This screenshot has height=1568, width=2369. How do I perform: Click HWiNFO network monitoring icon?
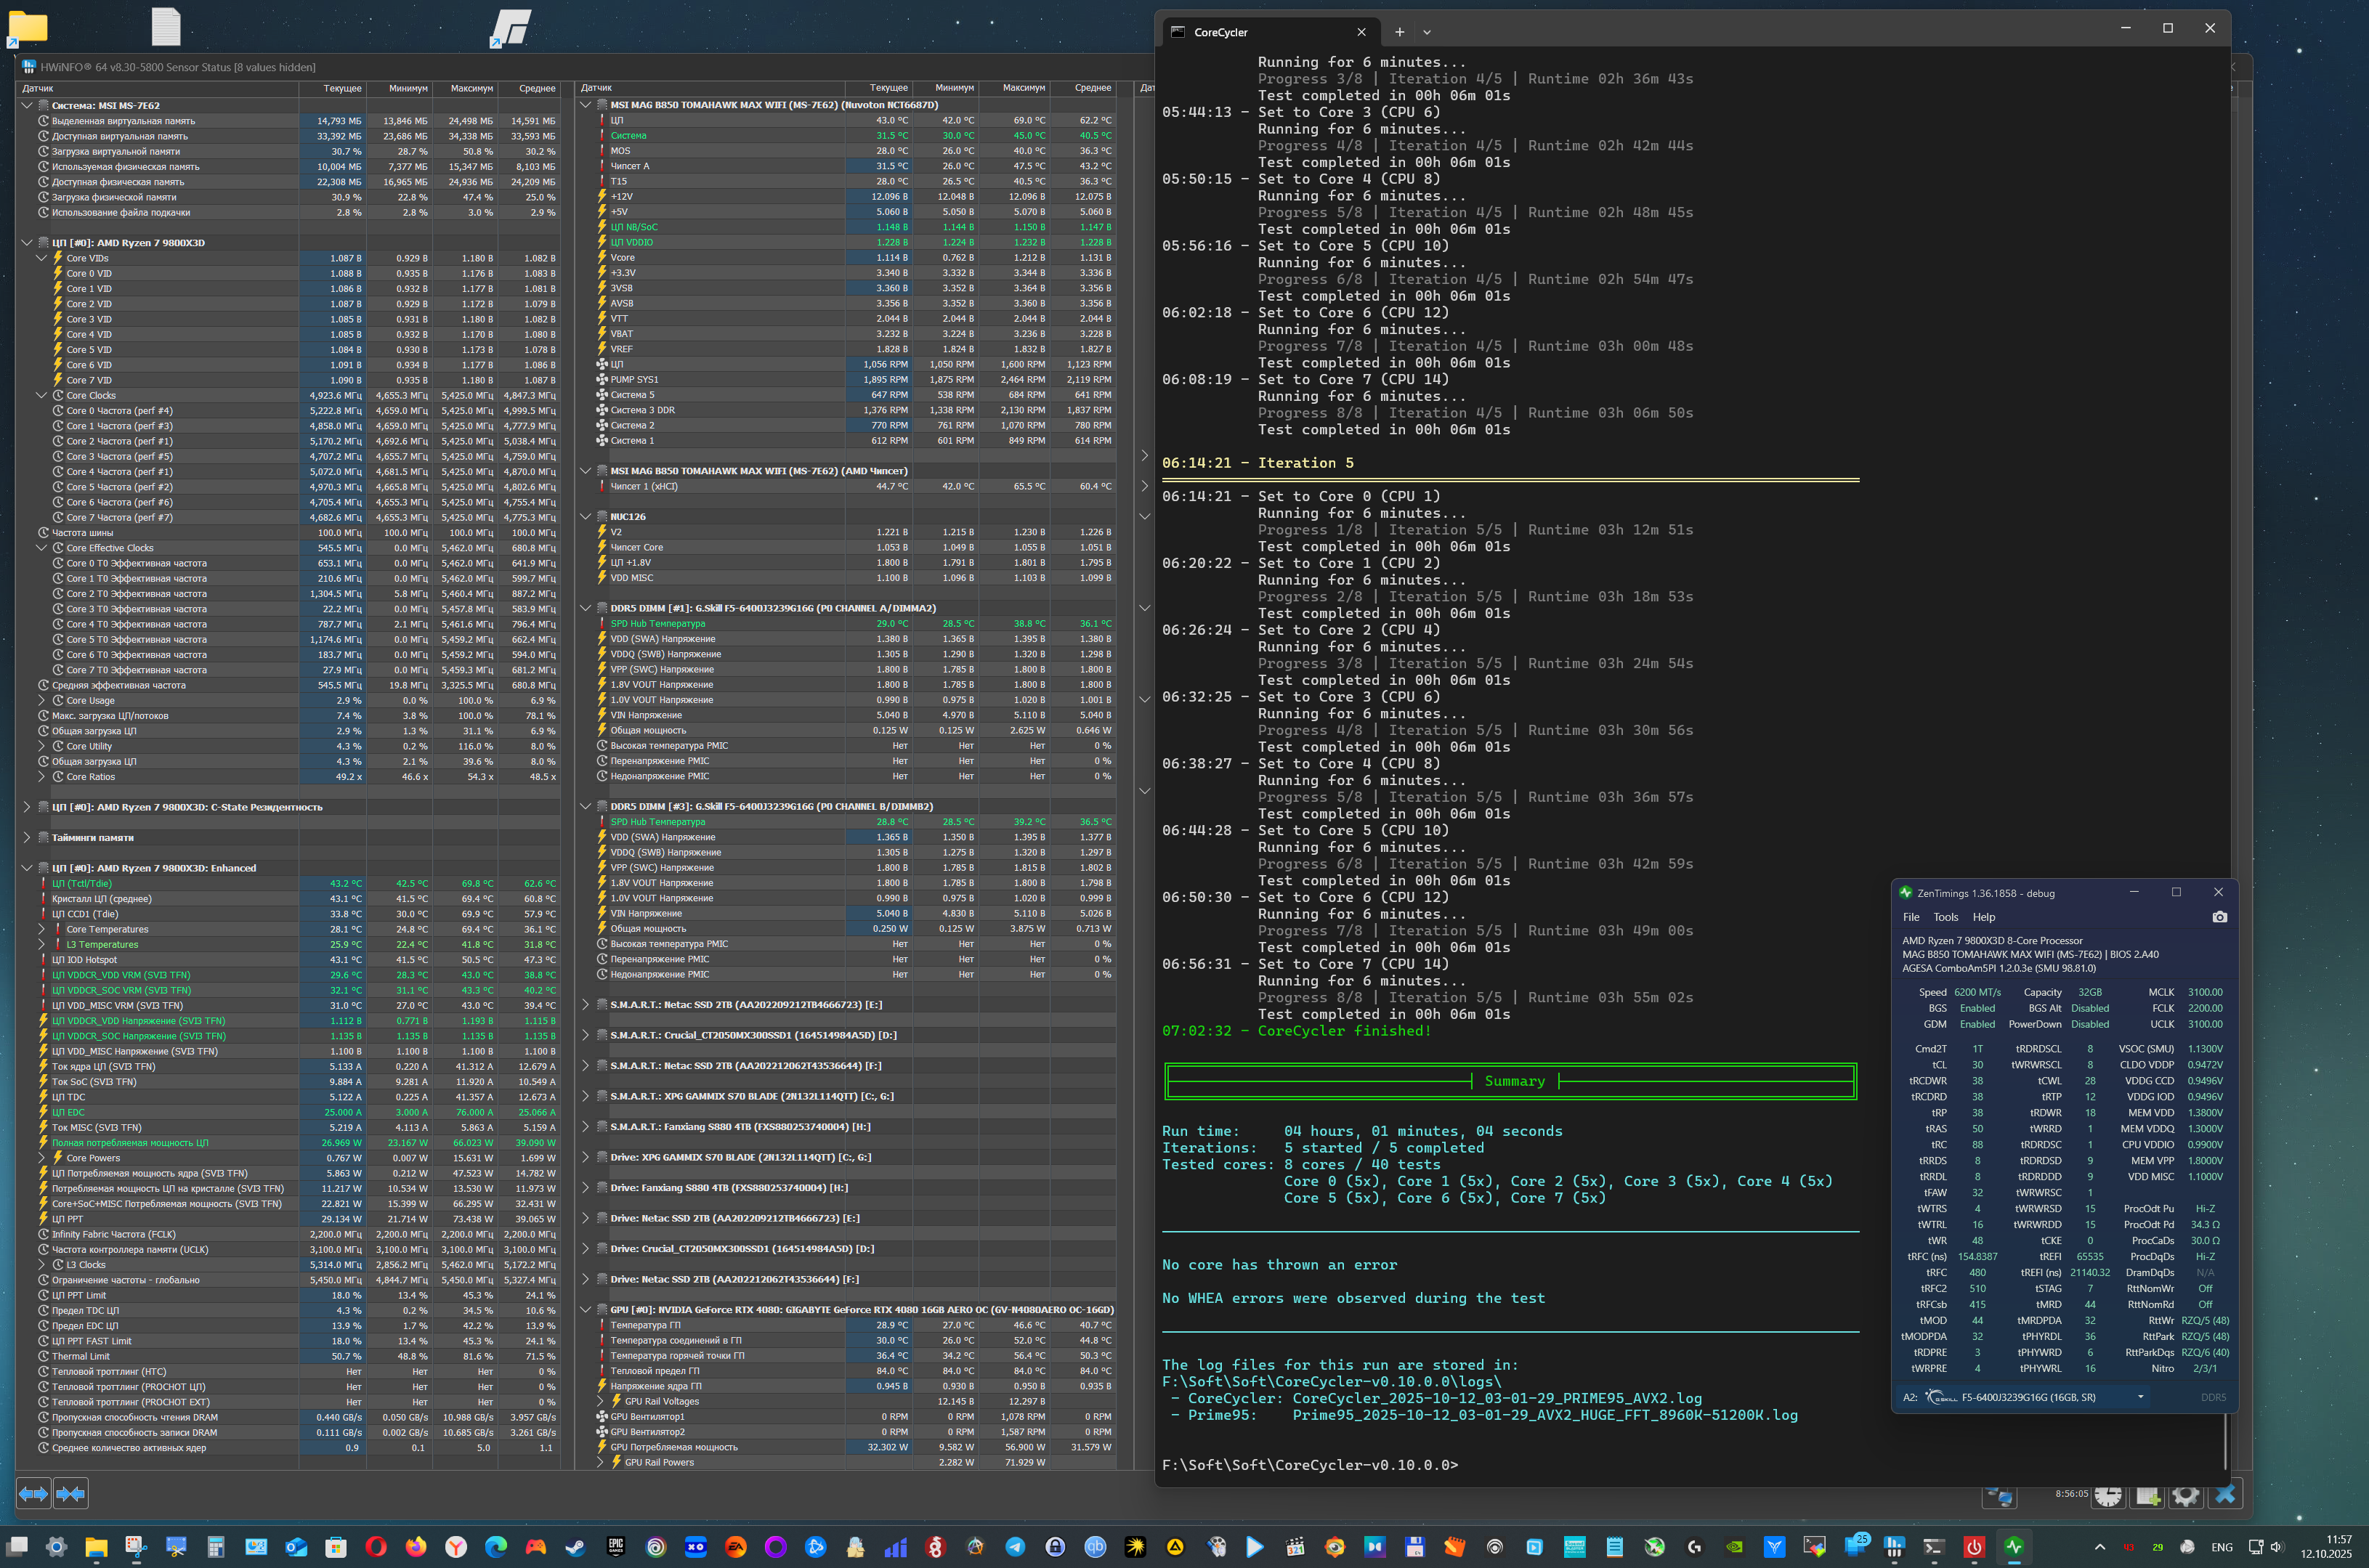click(2000, 1497)
